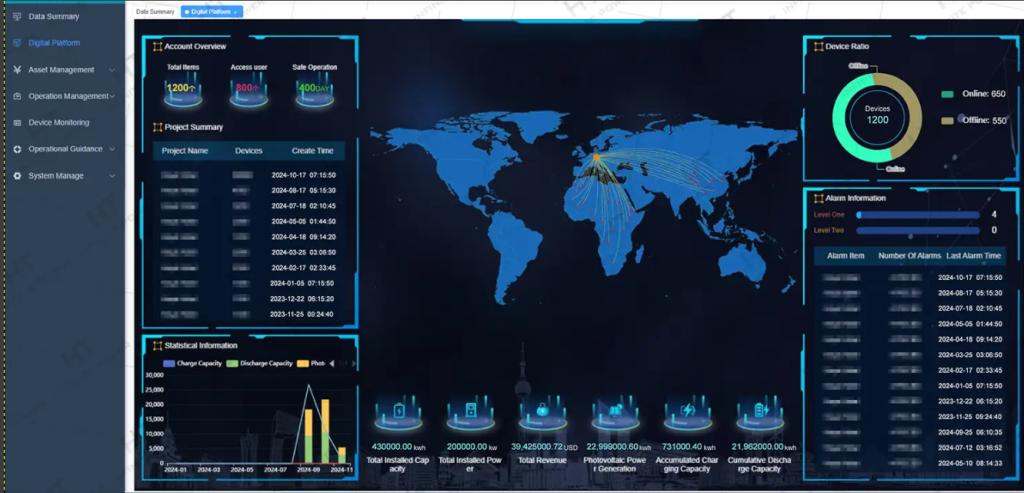Click the Total Installed Capacity battery icon
This screenshot has width=1024, height=493.
pos(398,411)
